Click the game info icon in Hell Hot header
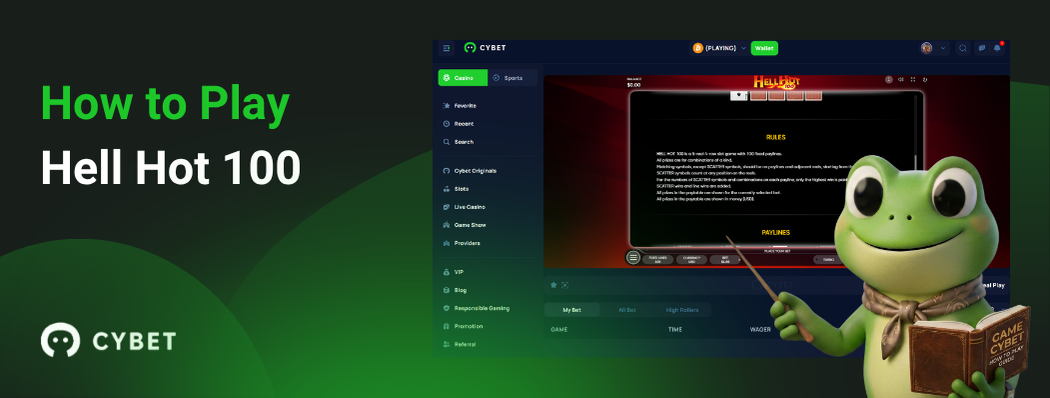1050x398 pixels. coord(889,80)
